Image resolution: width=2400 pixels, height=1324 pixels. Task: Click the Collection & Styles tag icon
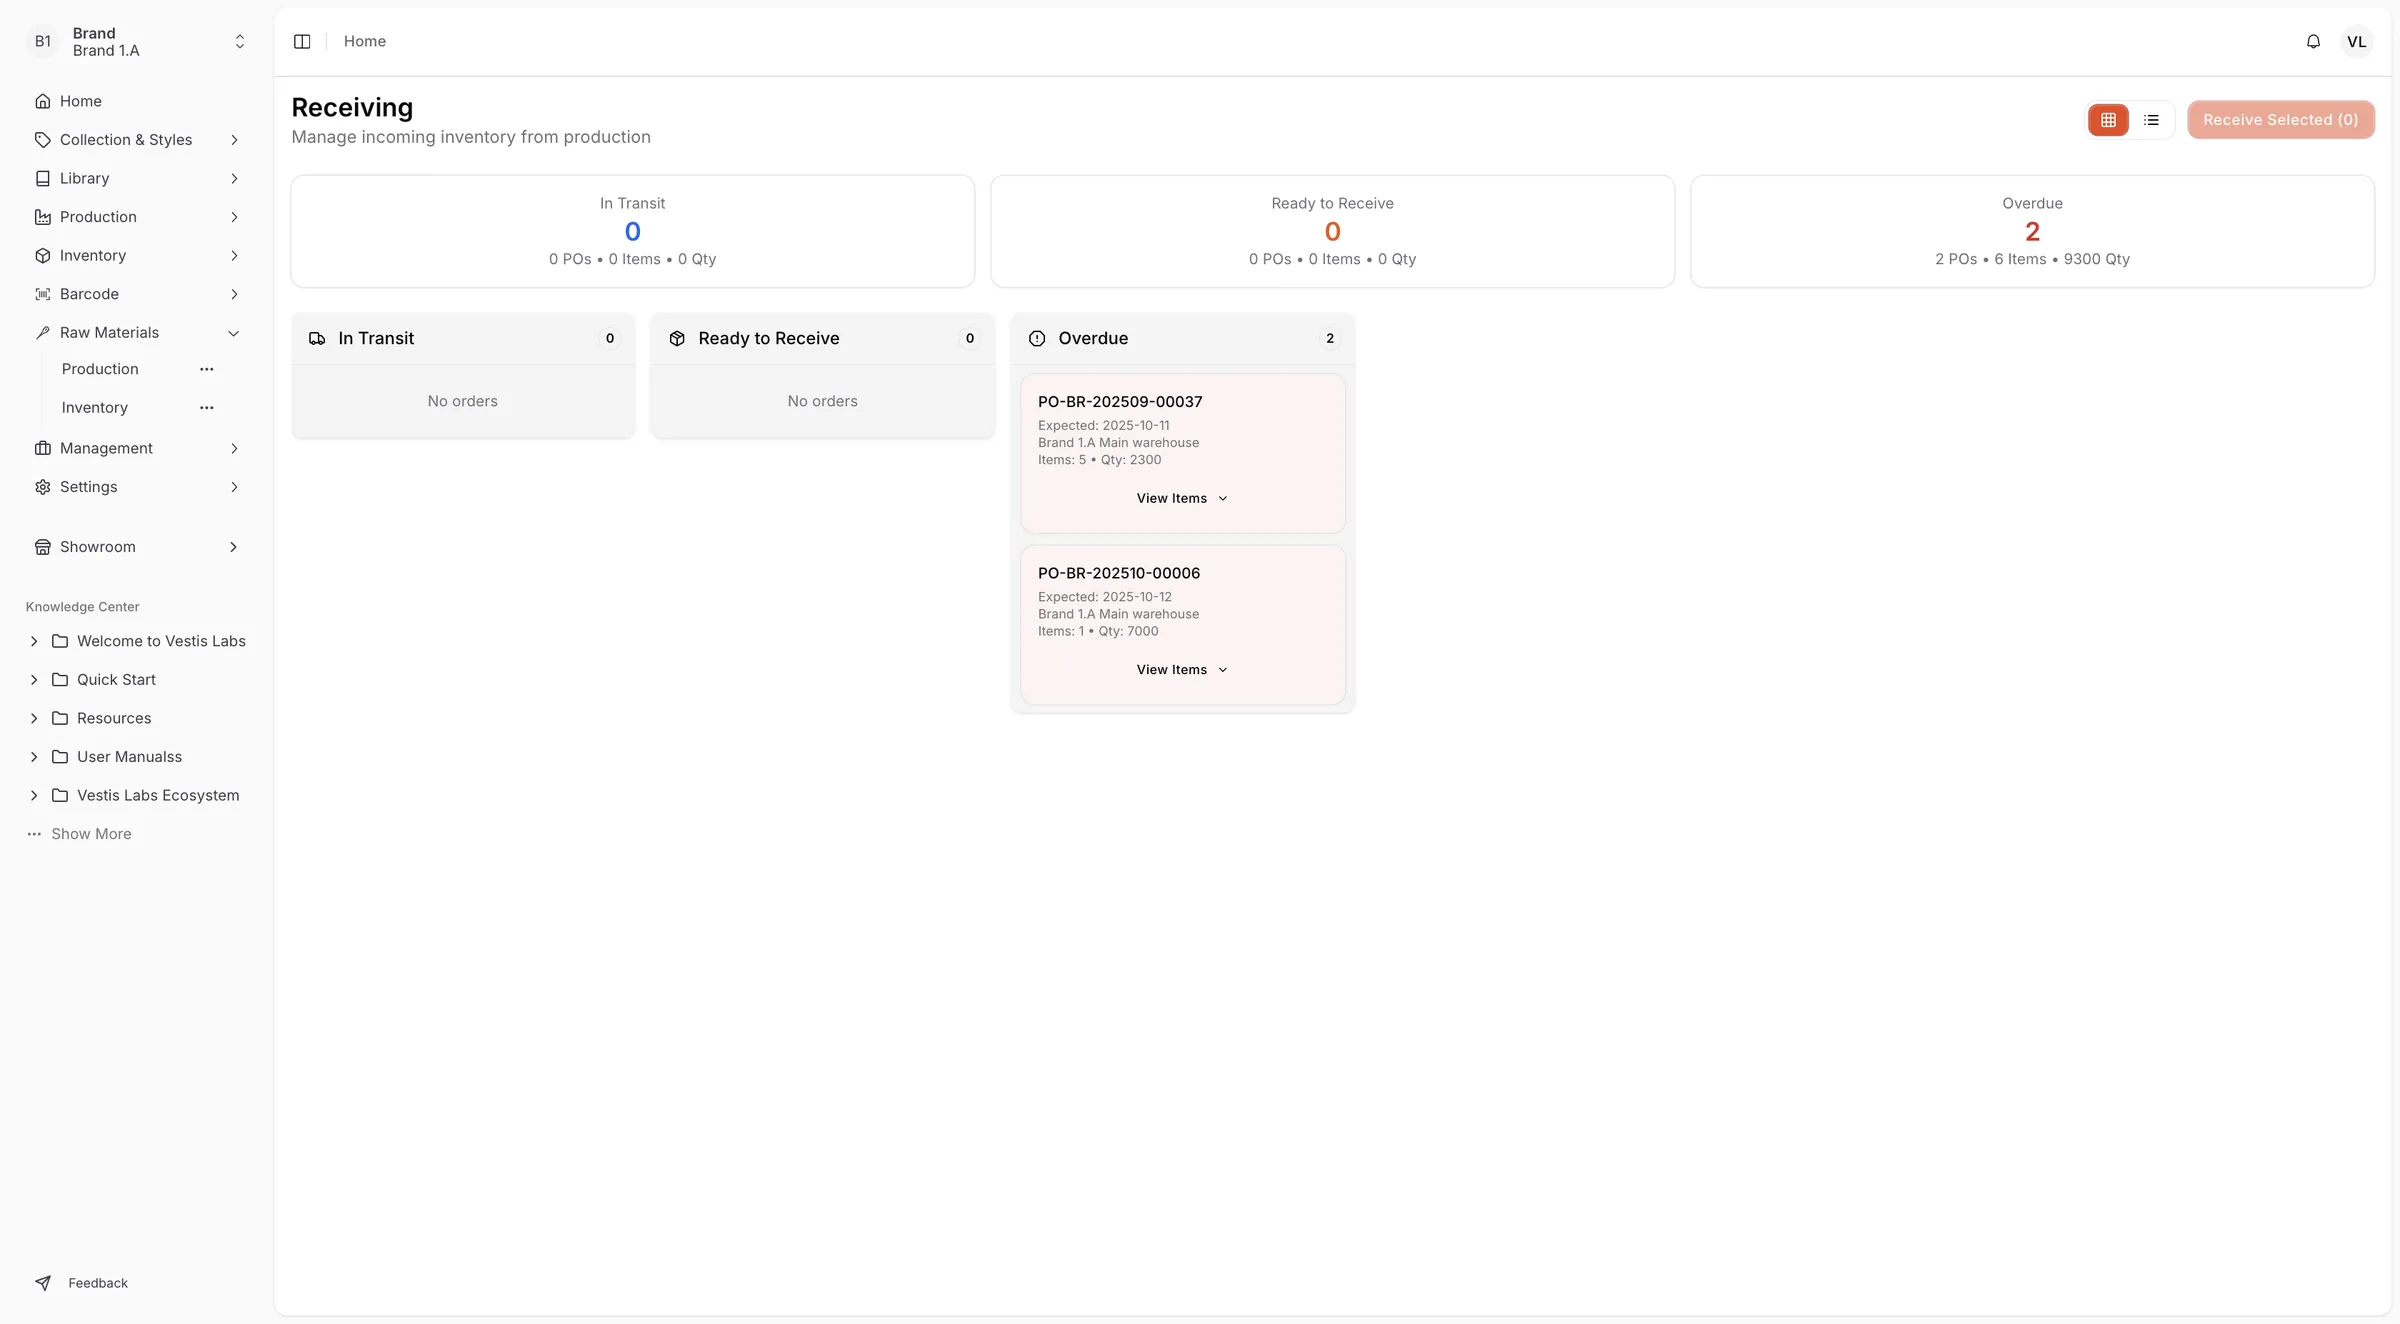point(43,140)
